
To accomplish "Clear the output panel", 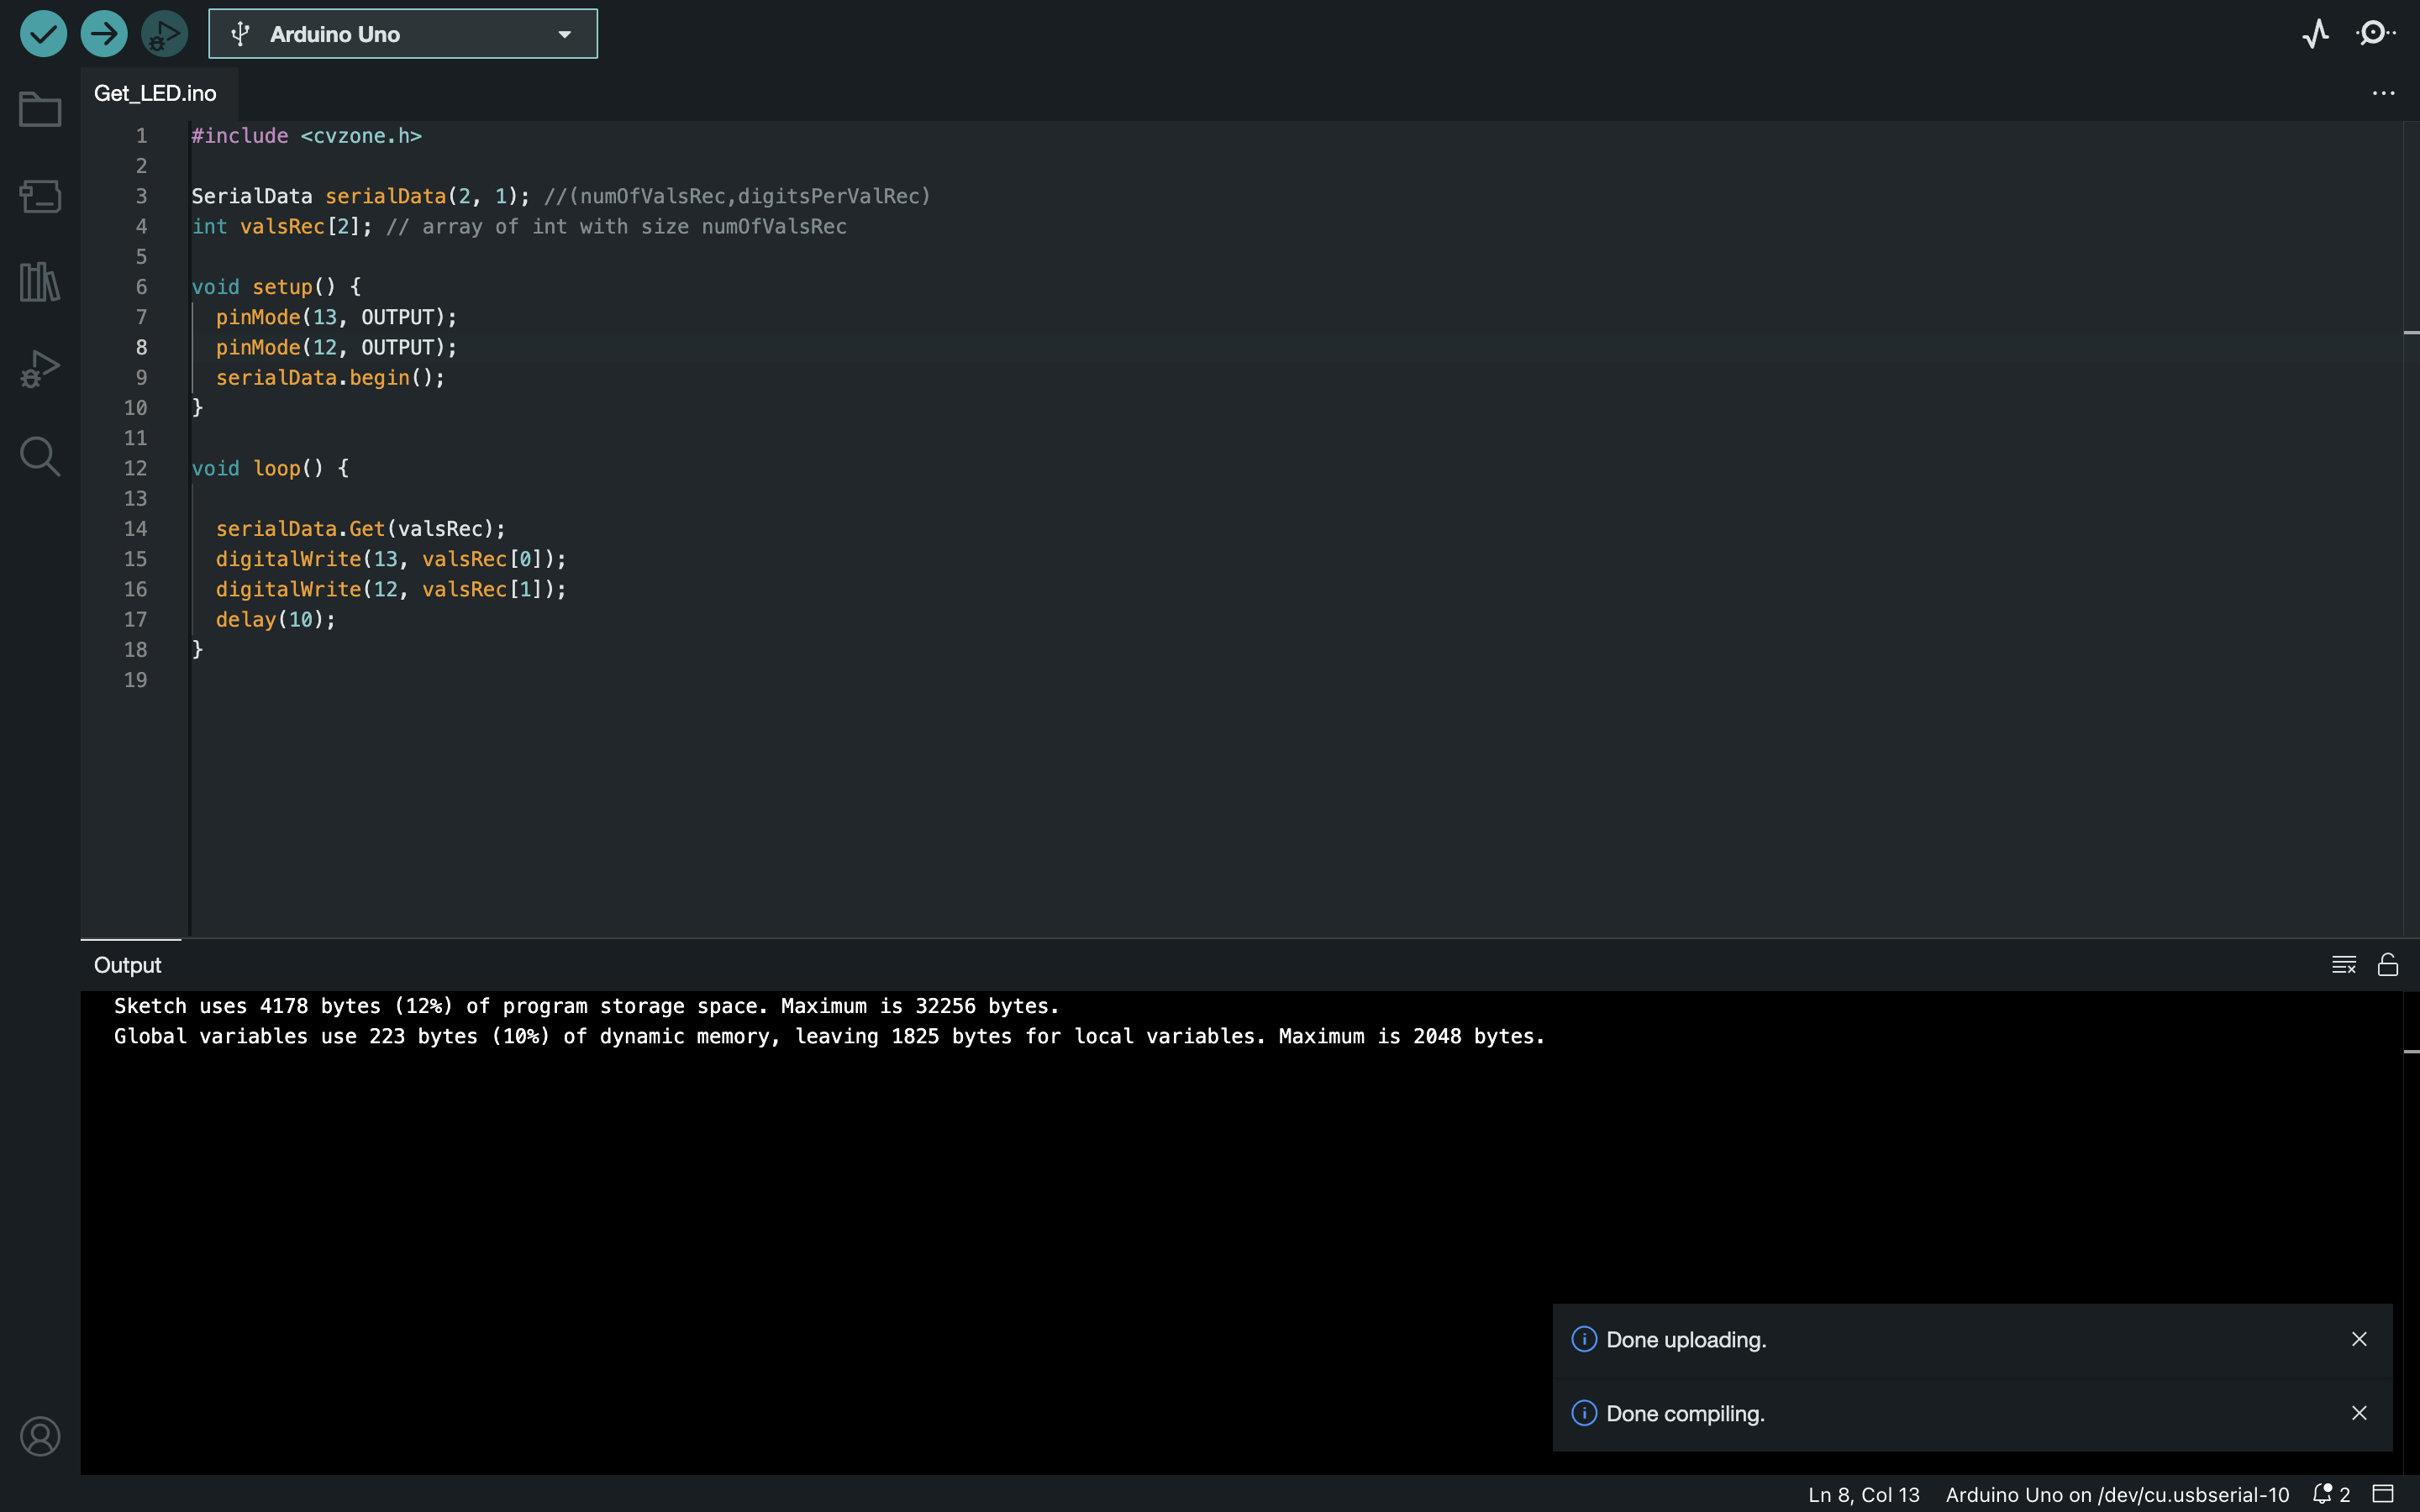I will (x=2343, y=964).
